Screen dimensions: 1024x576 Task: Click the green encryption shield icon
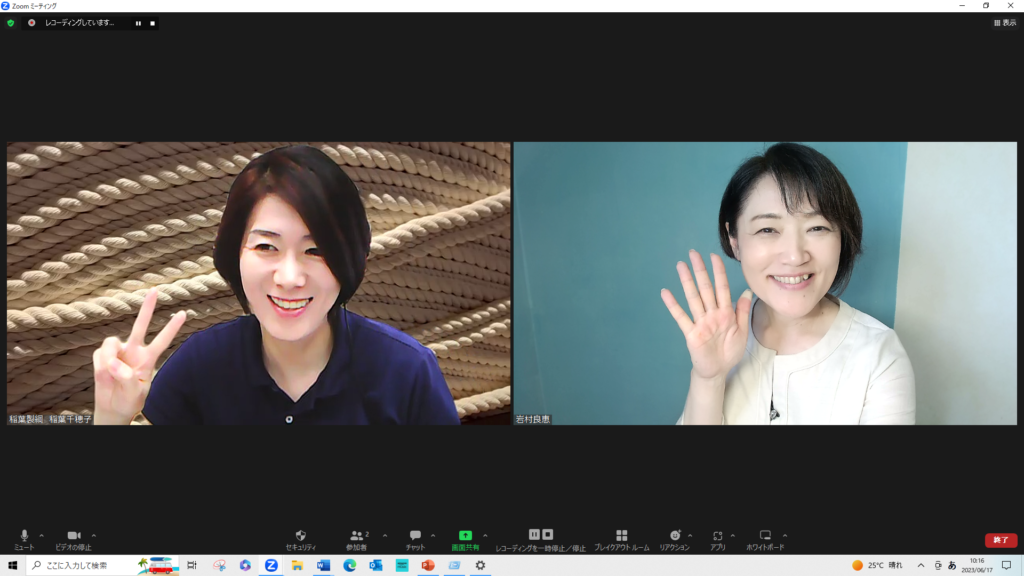click(x=11, y=23)
